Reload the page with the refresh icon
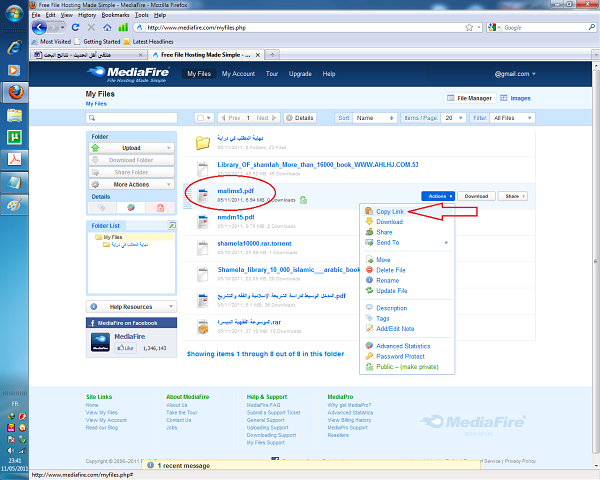 75,27
